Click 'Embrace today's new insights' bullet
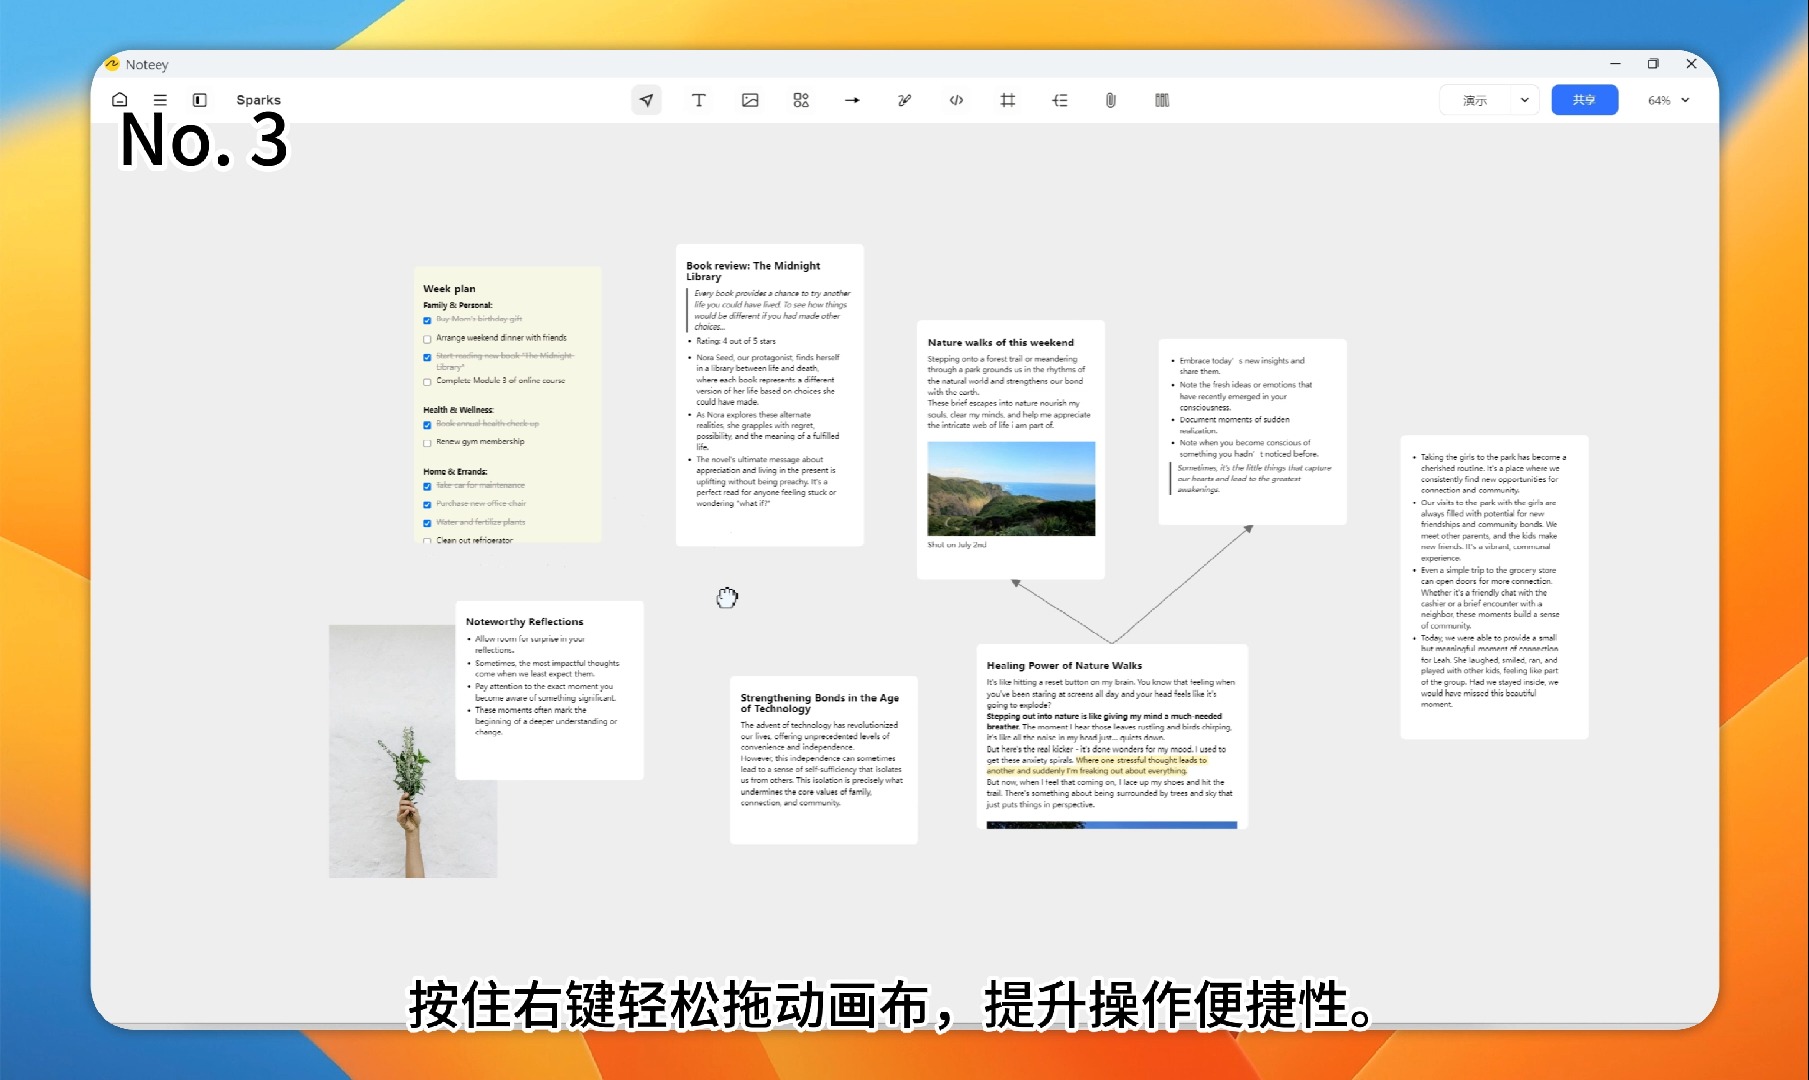Image resolution: width=1809 pixels, height=1080 pixels. [1241, 366]
